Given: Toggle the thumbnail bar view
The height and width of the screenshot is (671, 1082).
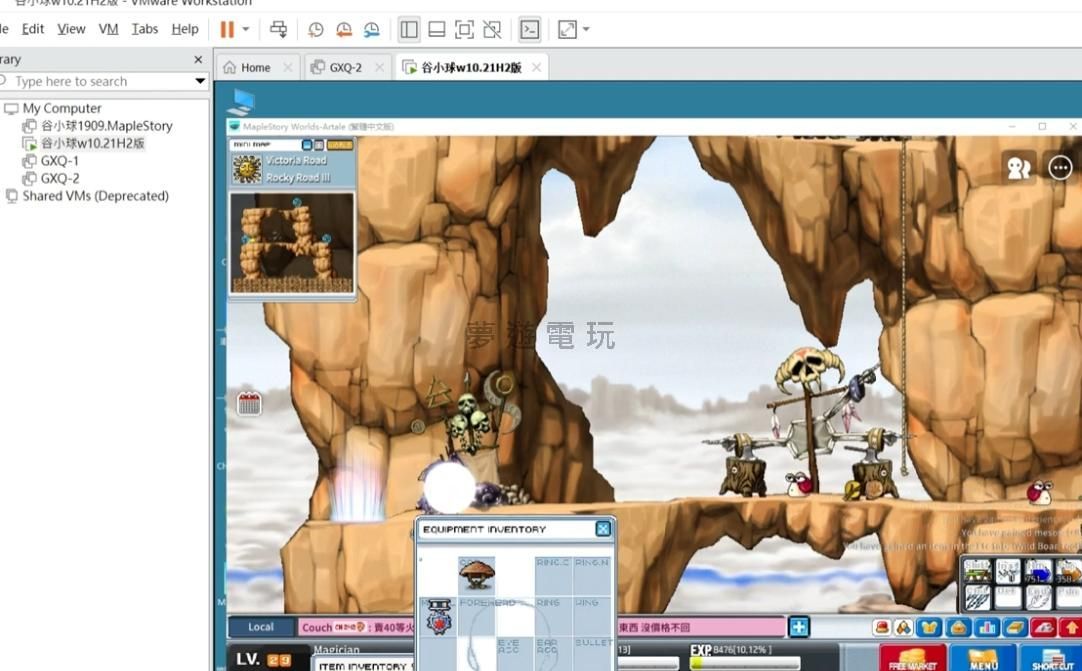Looking at the screenshot, I should tap(437, 30).
